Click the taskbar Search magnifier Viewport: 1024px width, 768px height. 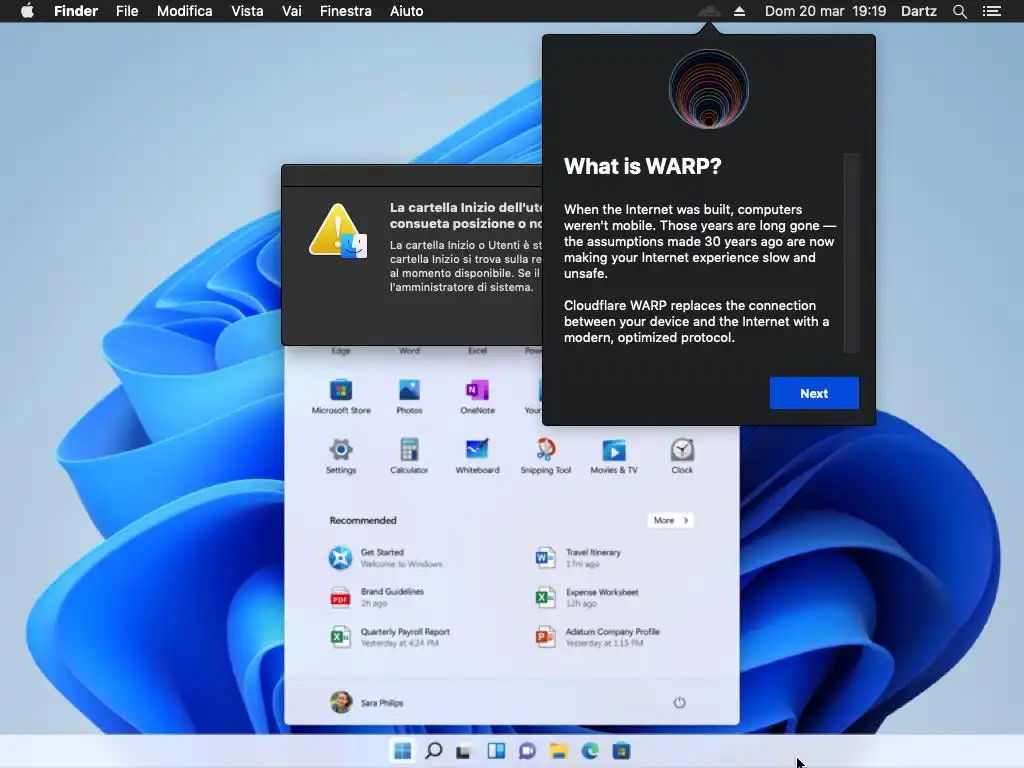pos(434,751)
